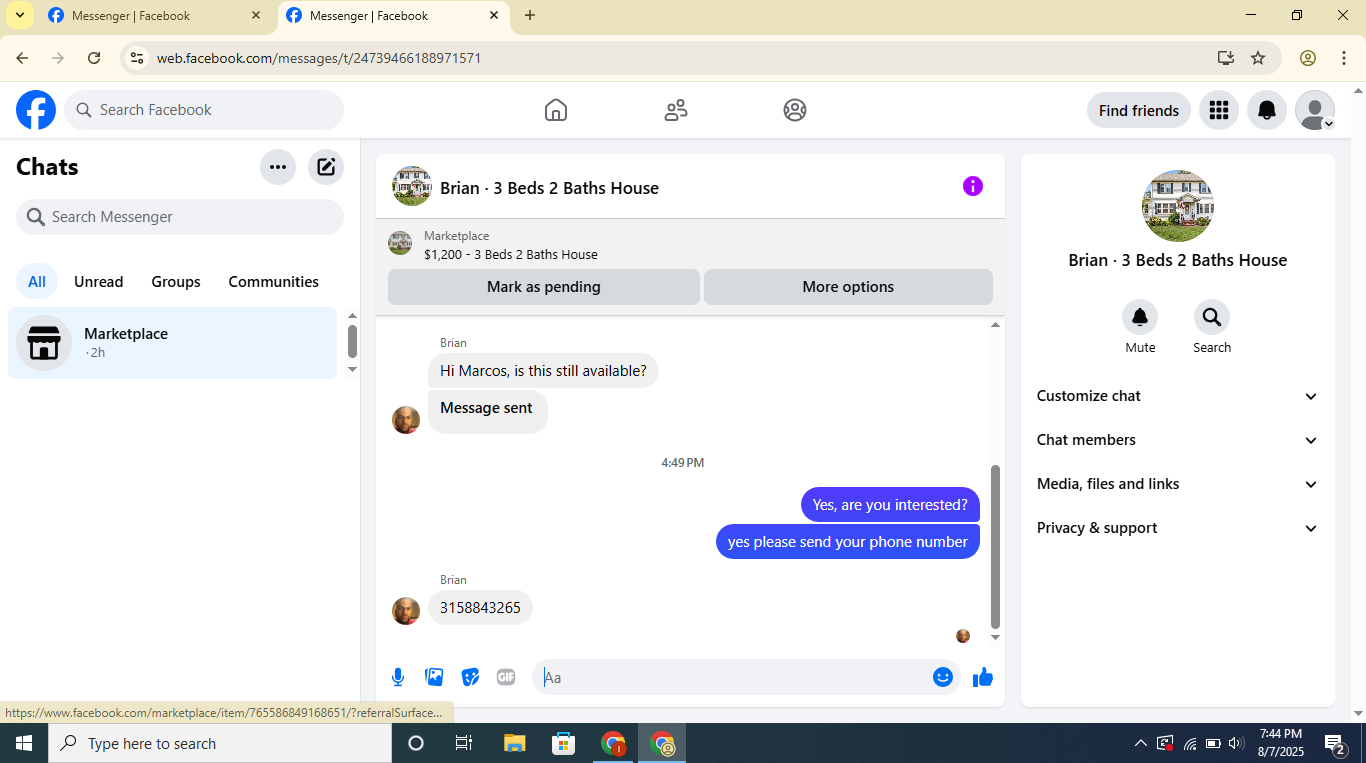
Task: Open a new browser tab with plus button
Action: pos(530,15)
